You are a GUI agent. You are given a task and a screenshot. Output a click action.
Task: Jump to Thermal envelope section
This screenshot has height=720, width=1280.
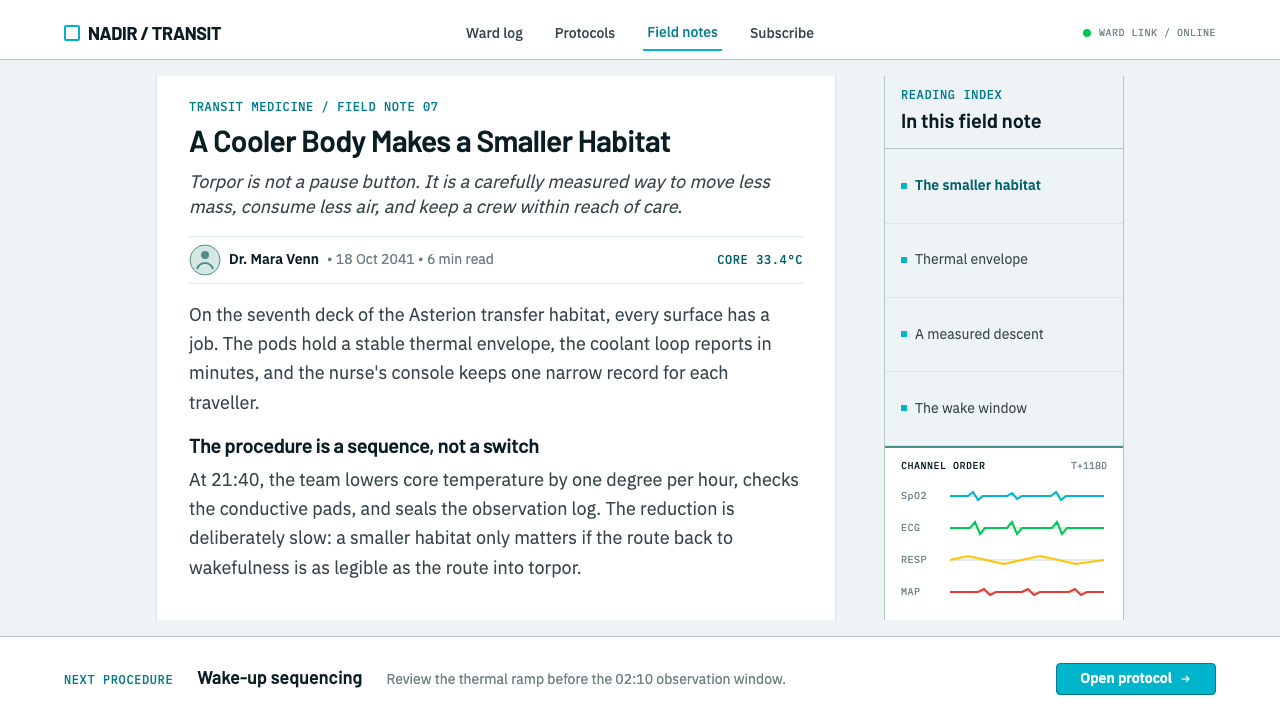tap(1004, 260)
